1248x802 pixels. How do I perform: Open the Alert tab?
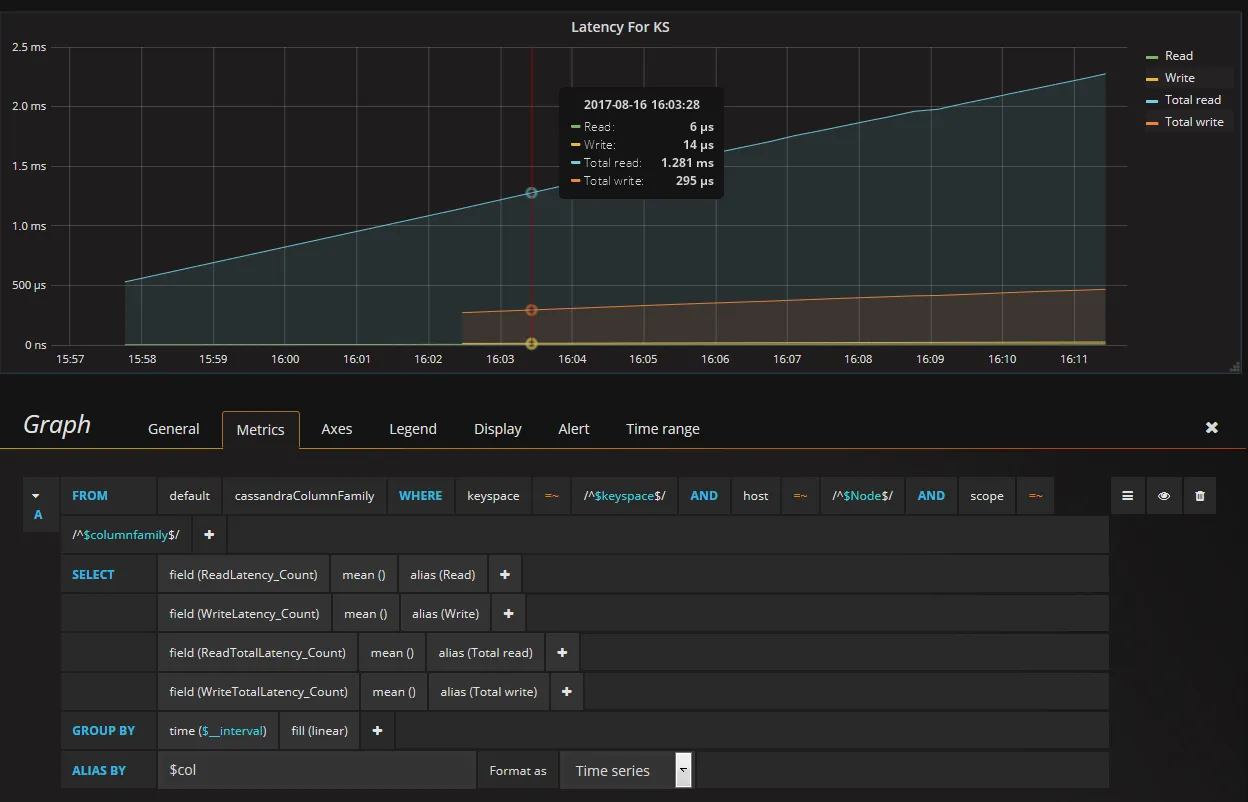pyautogui.click(x=574, y=428)
